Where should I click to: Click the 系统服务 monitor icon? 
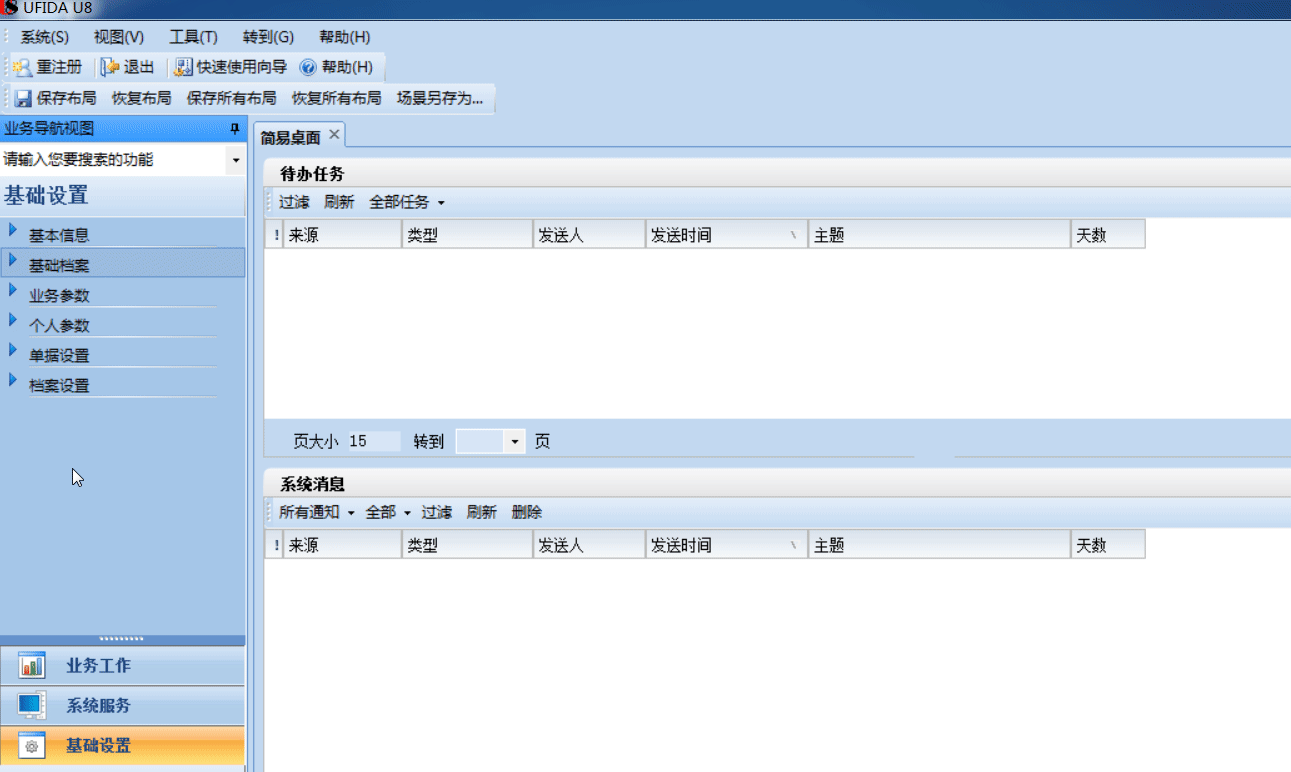point(32,706)
